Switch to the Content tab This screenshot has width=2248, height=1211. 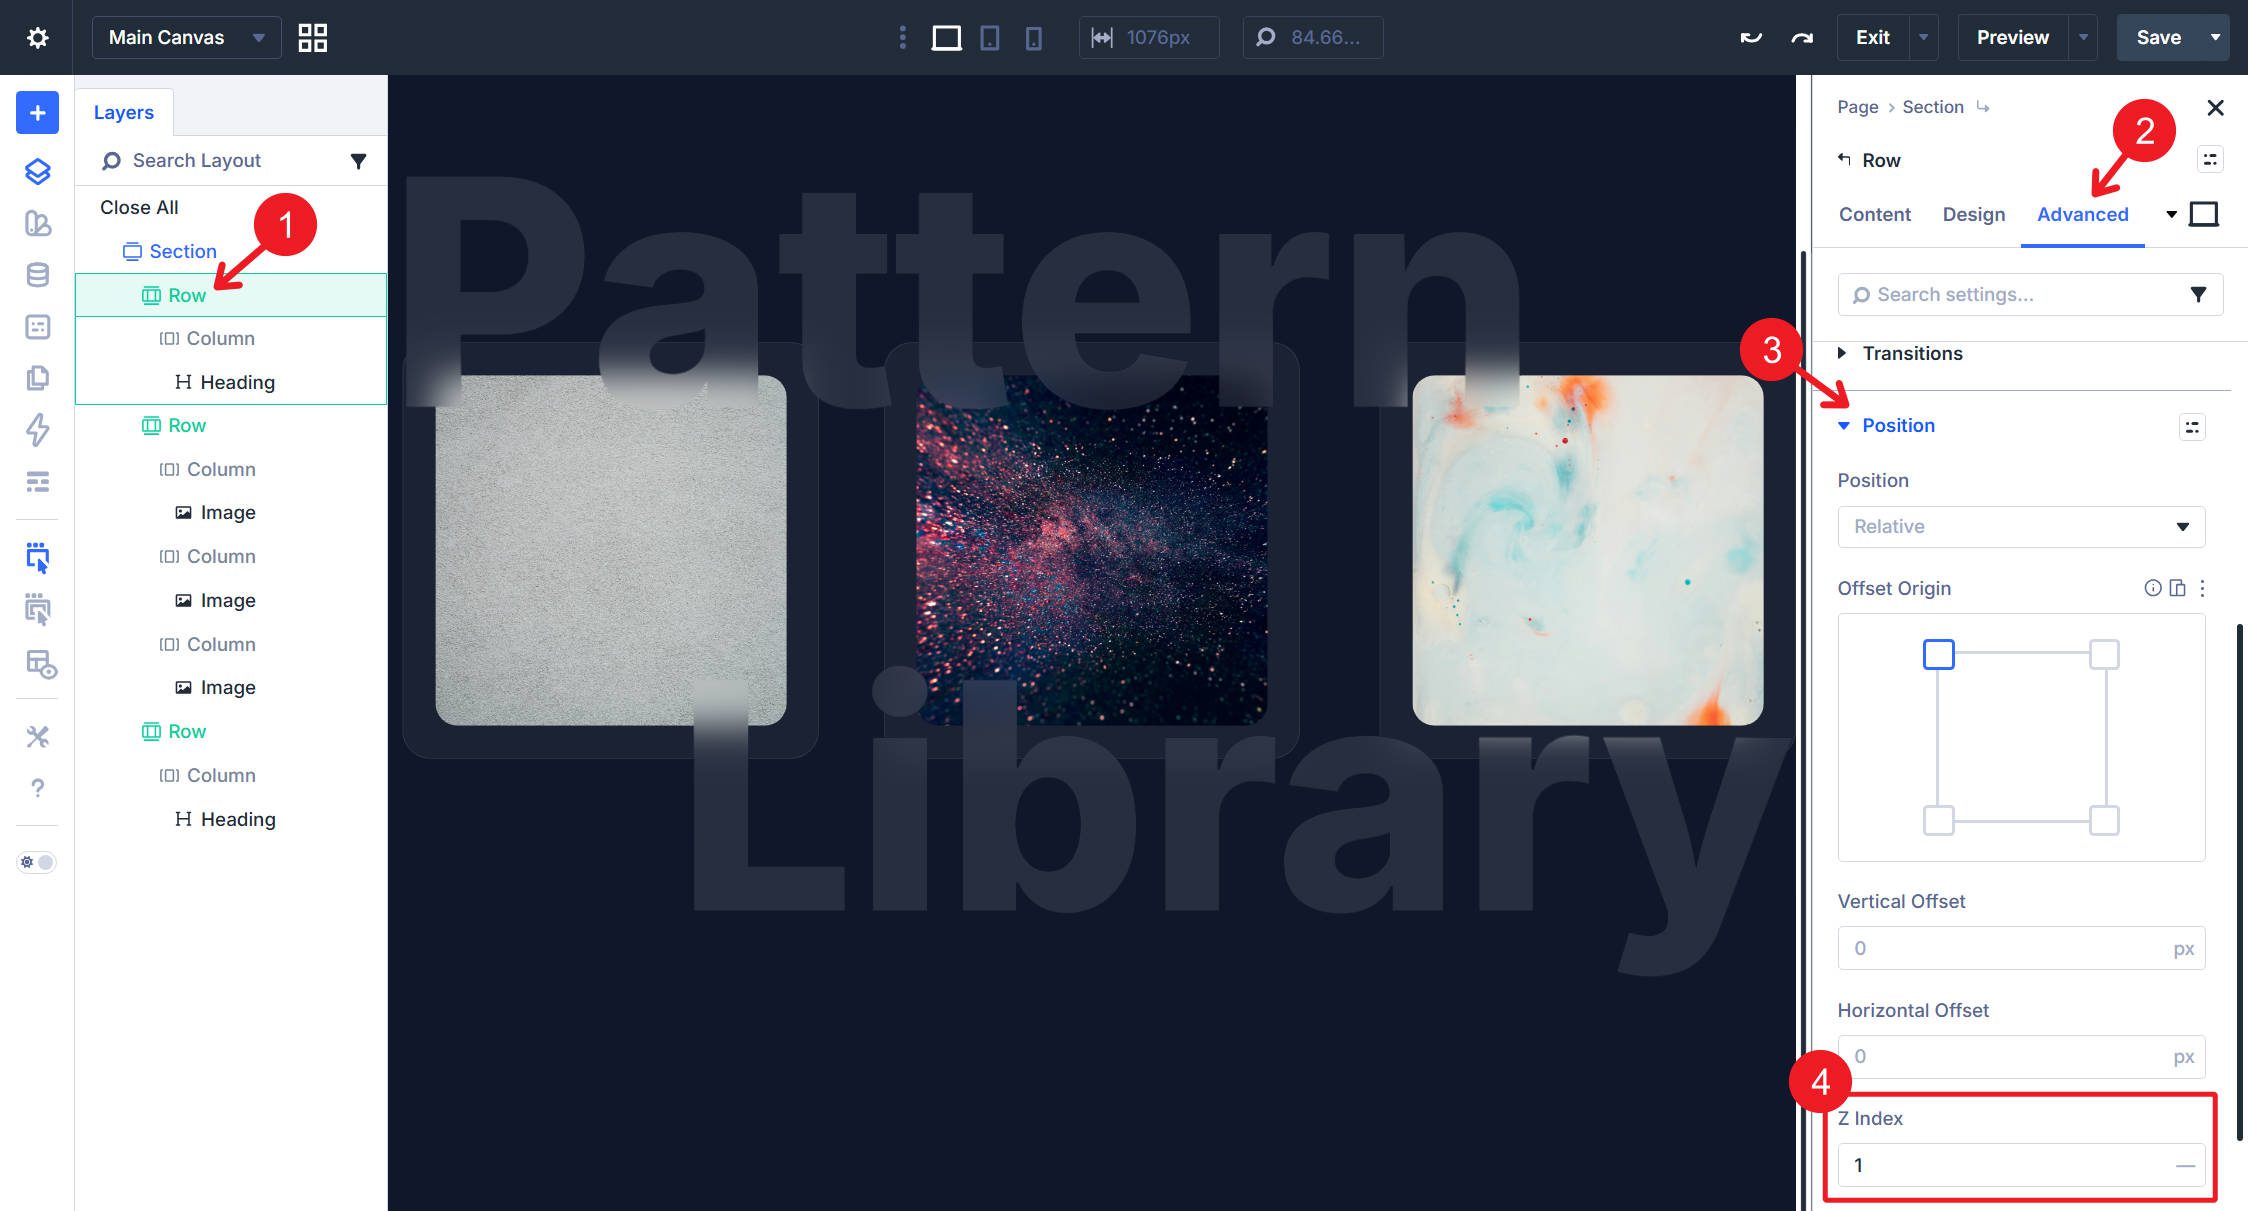click(x=1874, y=215)
